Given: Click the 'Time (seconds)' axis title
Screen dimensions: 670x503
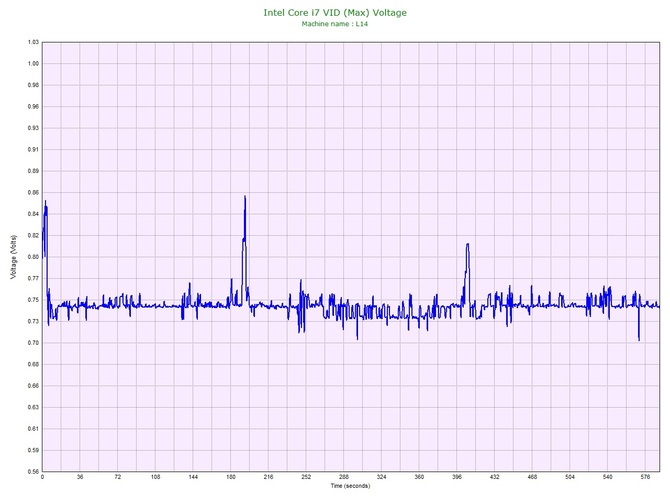Looking at the screenshot, I should click(350, 485).
